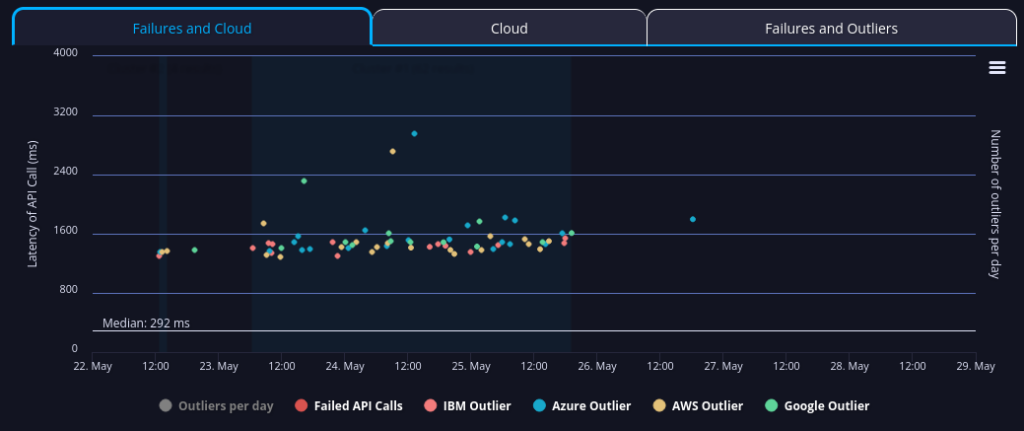Click the Latency of API Call (ms) axis title
The height and width of the screenshot is (431, 1024).
(33, 204)
